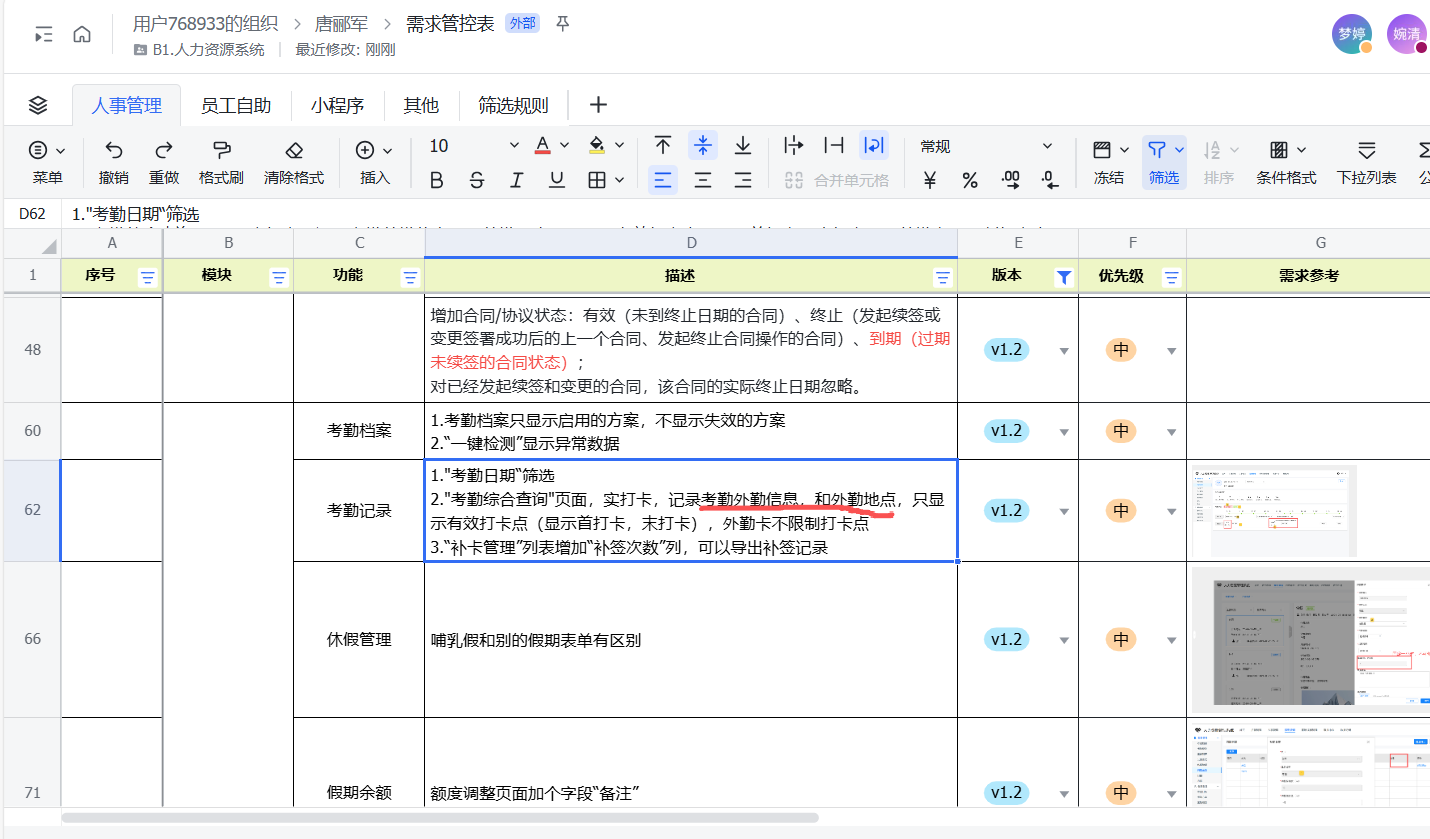Toggle text wrap button in toolbar
This screenshot has height=839, width=1430.
[874, 146]
